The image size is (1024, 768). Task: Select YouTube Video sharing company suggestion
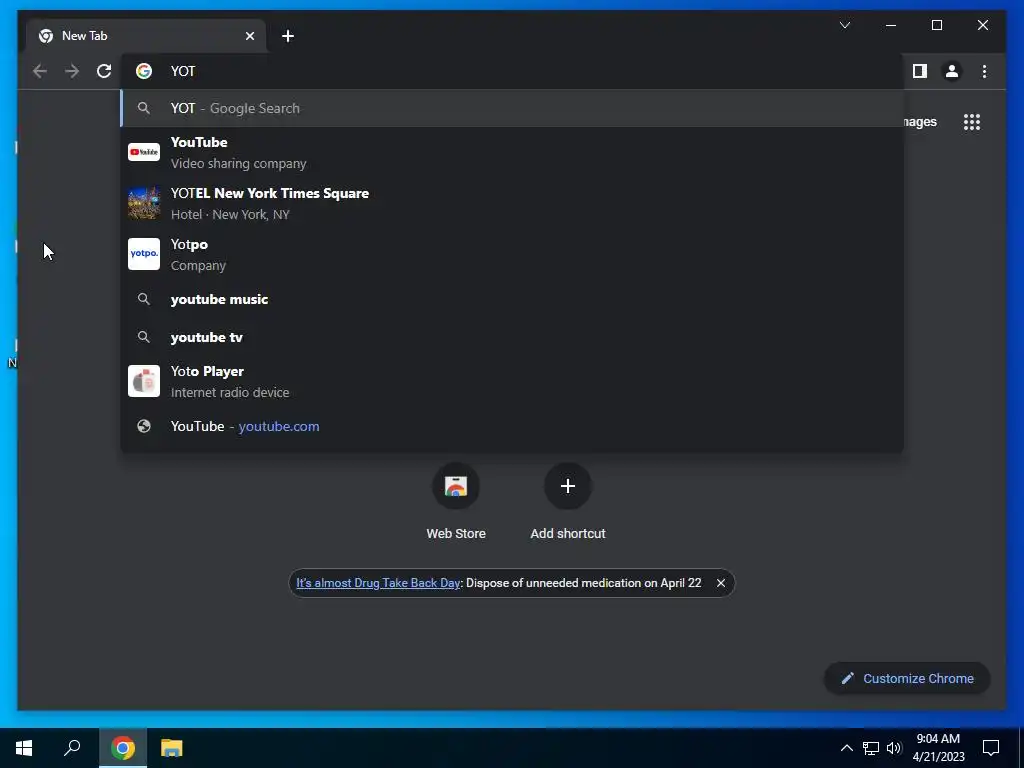pos(512,153)
